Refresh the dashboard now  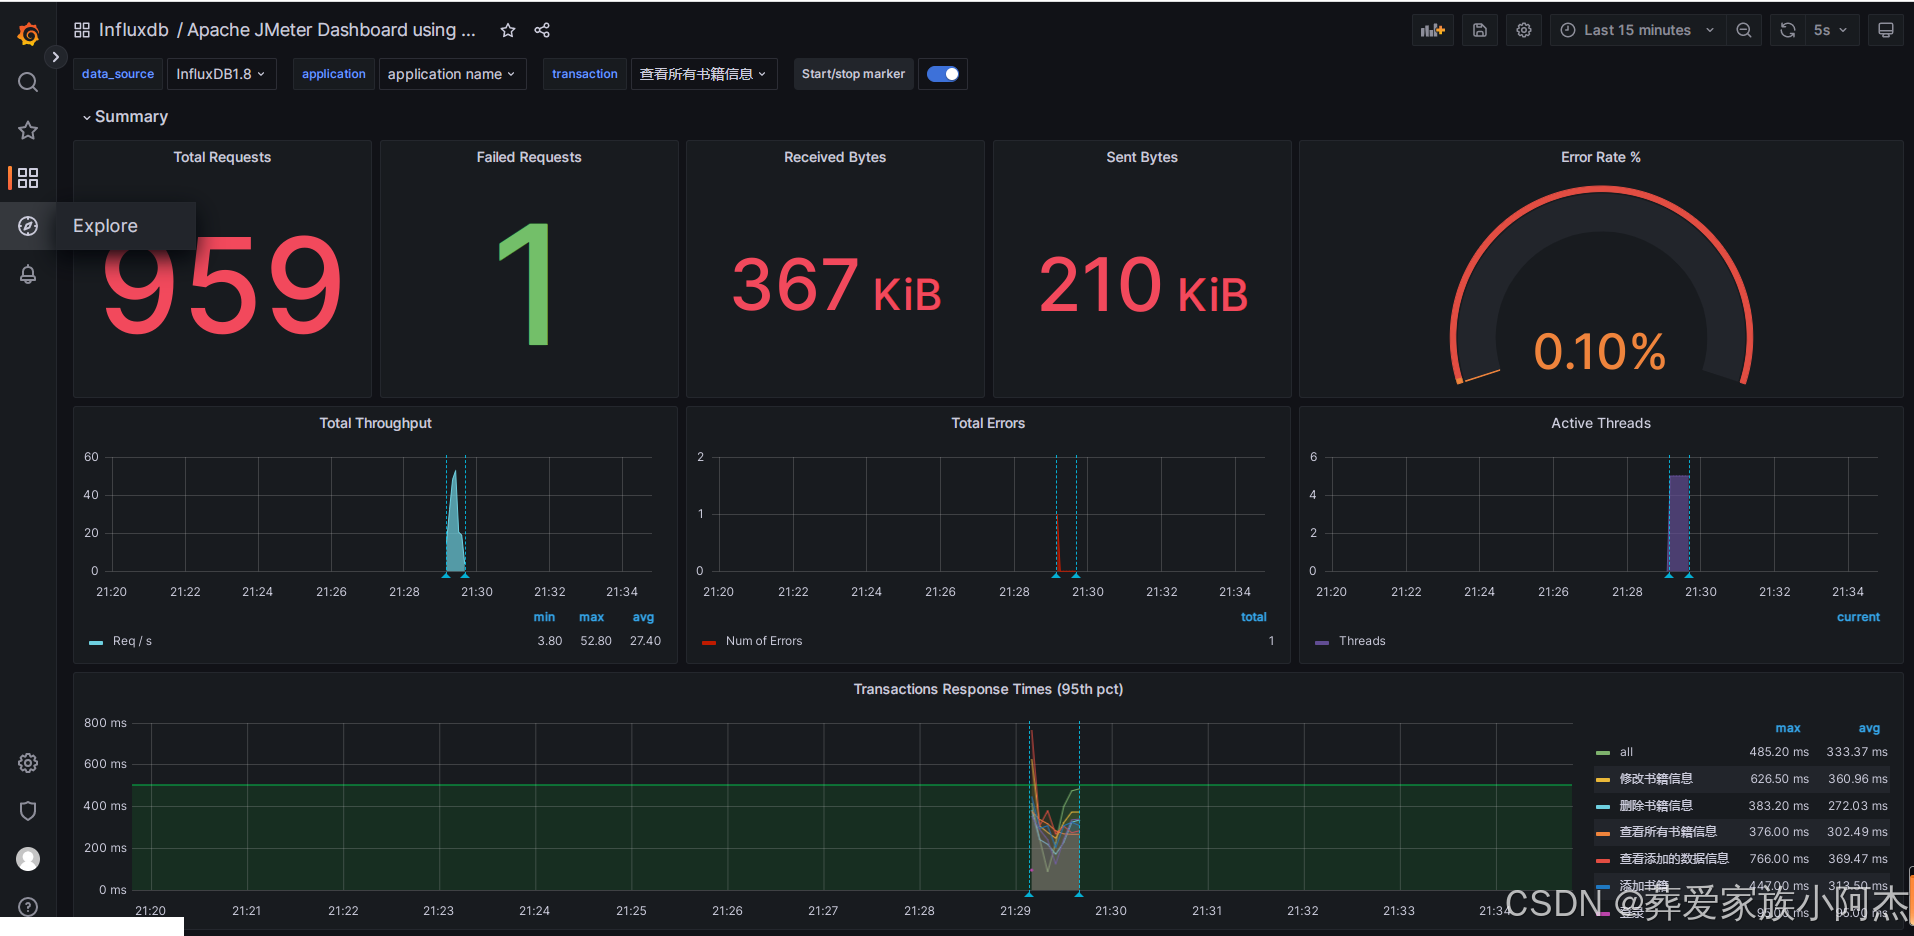1788,30
